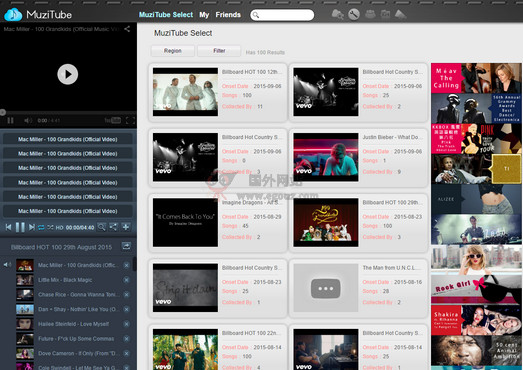Open the TI banner
This screenshot has height=370, width=523.
pos(476,169)
